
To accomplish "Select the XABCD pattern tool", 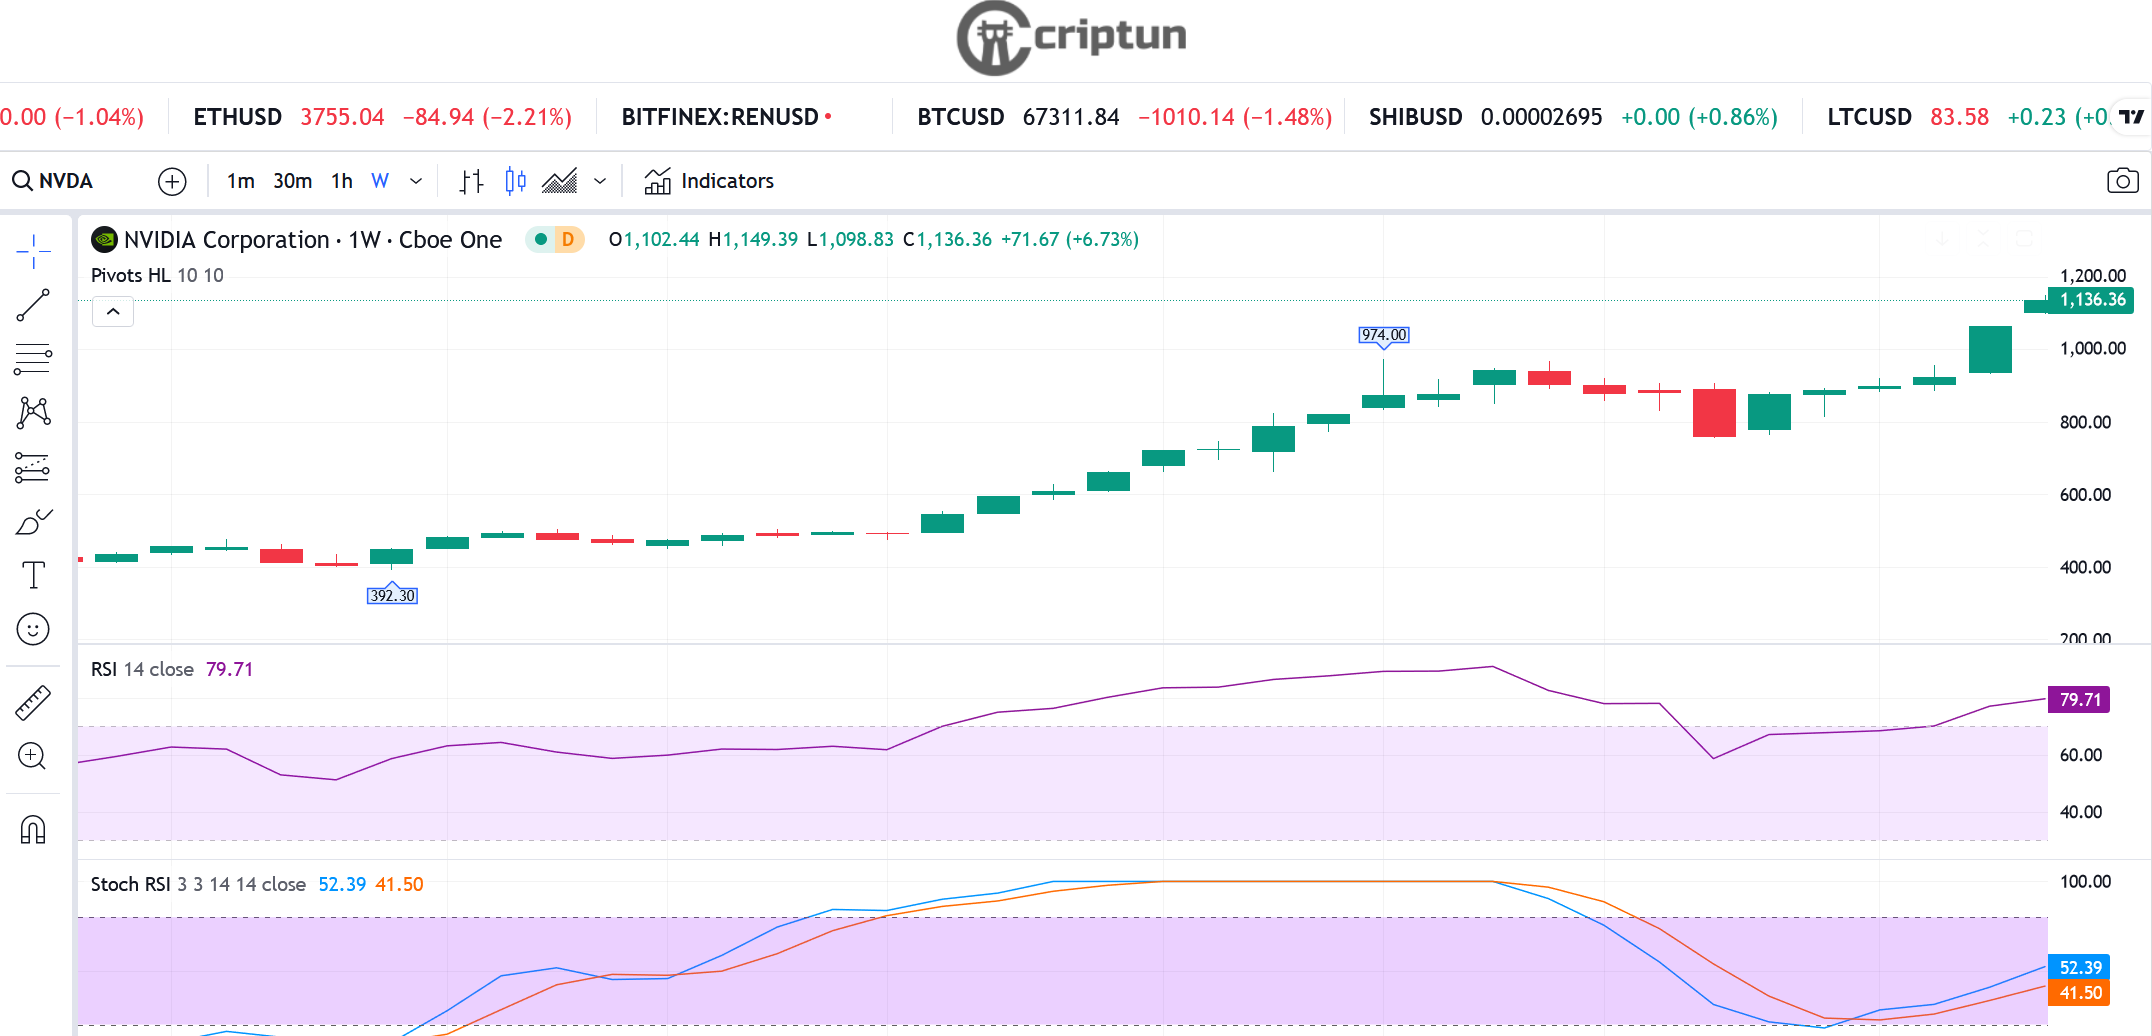I will click(33, 413).
